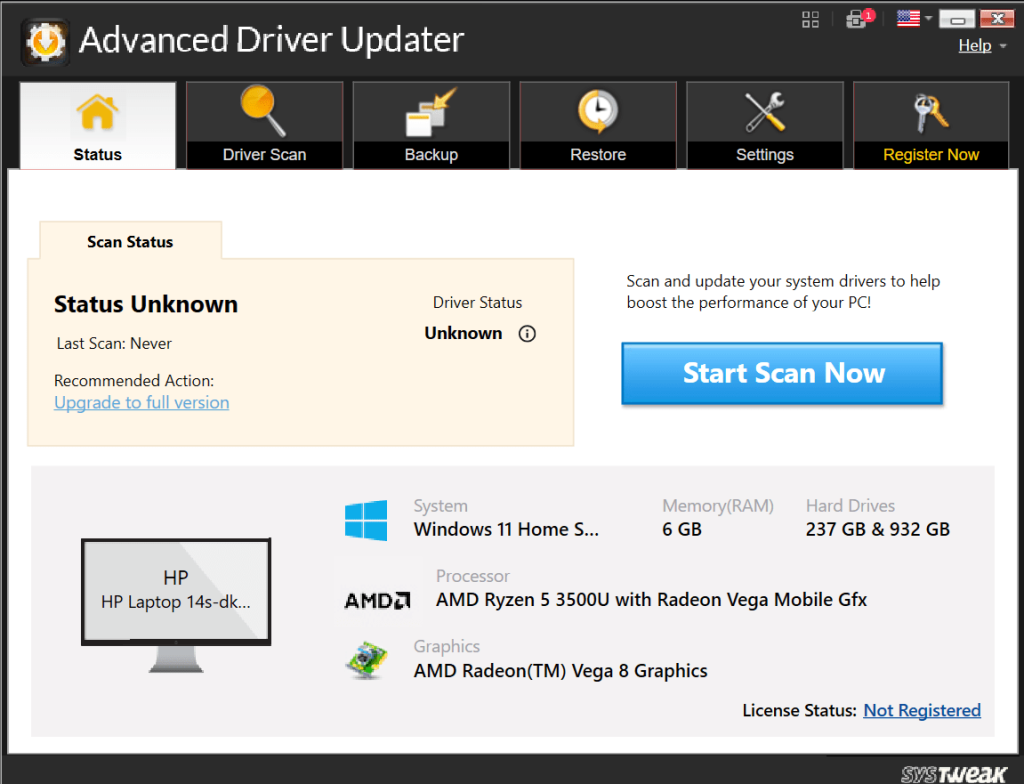Viewport: 1024px width, 784px height.
Task: Click the Windows logo next to System
Action: 366,521
